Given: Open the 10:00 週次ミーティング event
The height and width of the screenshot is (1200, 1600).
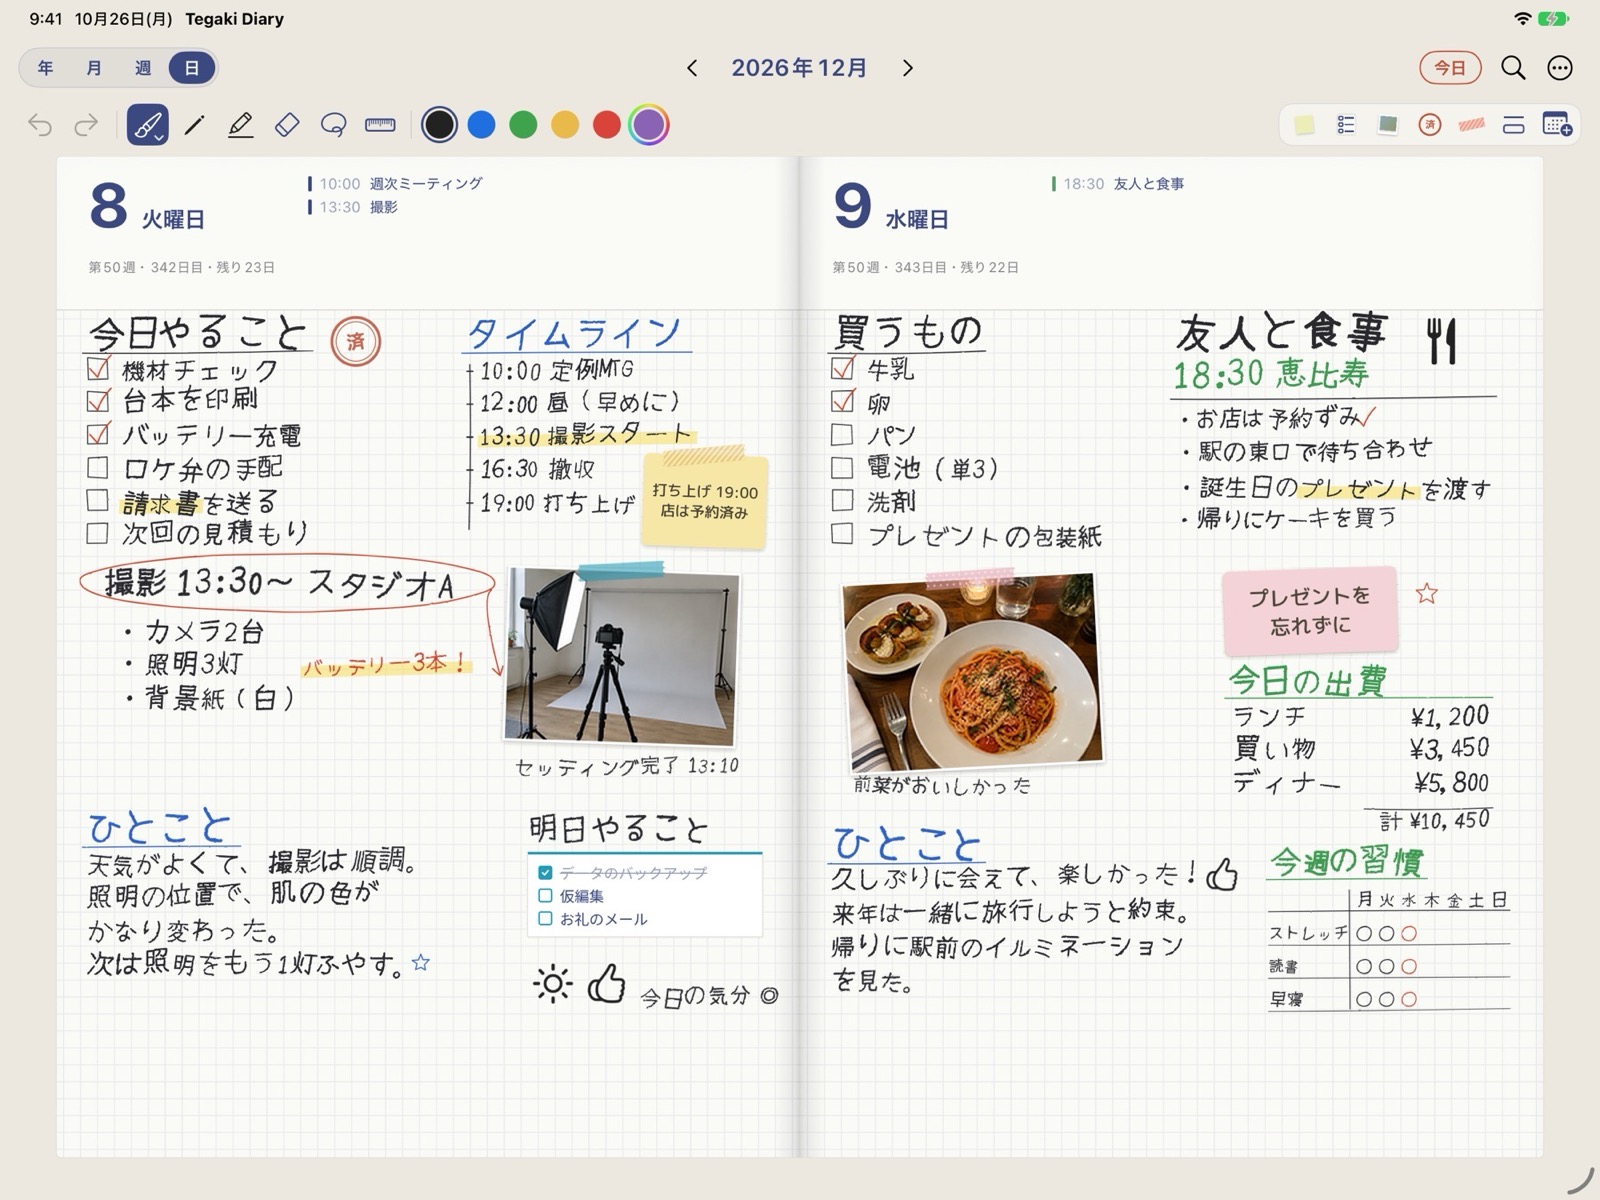Looking at the screenshot, I should 396,184.
